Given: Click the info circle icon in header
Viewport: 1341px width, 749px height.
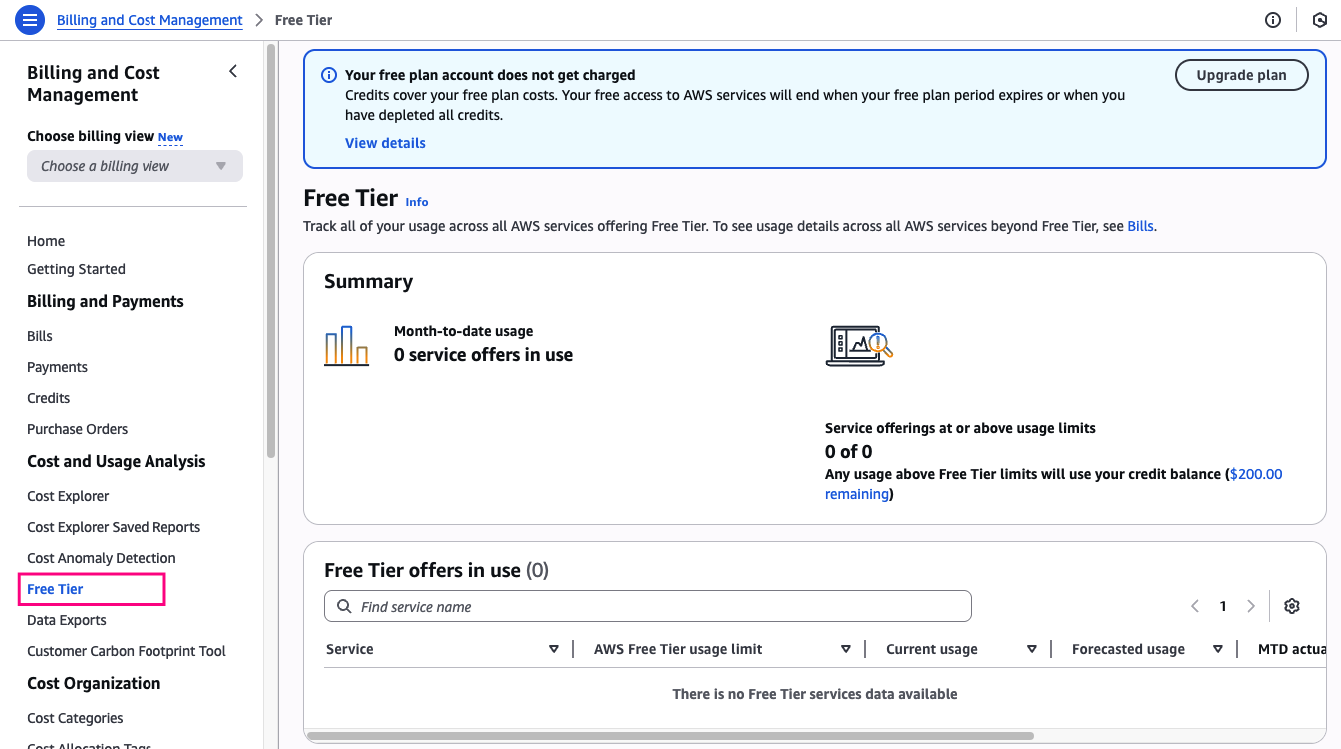Looking at the screenshot, I should pyautogui.click(x=1273, y=20).
